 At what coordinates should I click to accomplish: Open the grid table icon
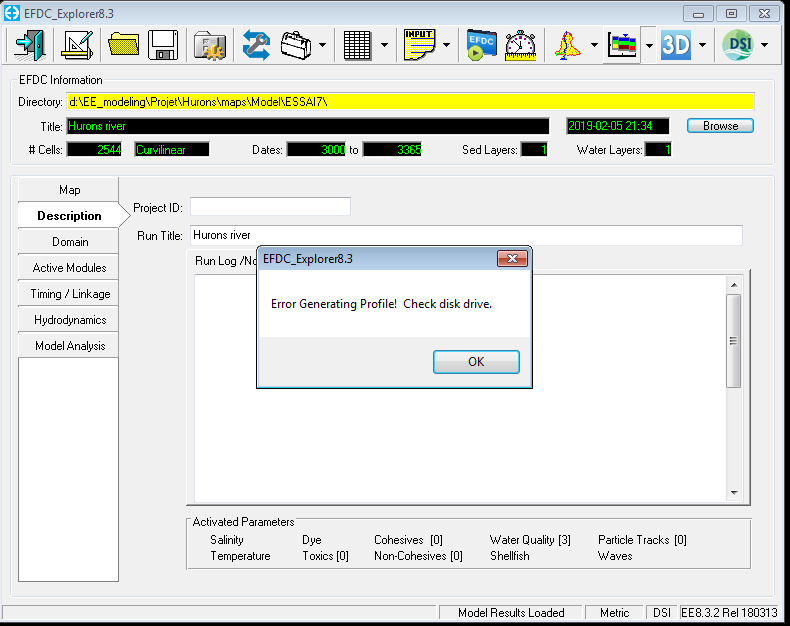[x=357, y=45]
